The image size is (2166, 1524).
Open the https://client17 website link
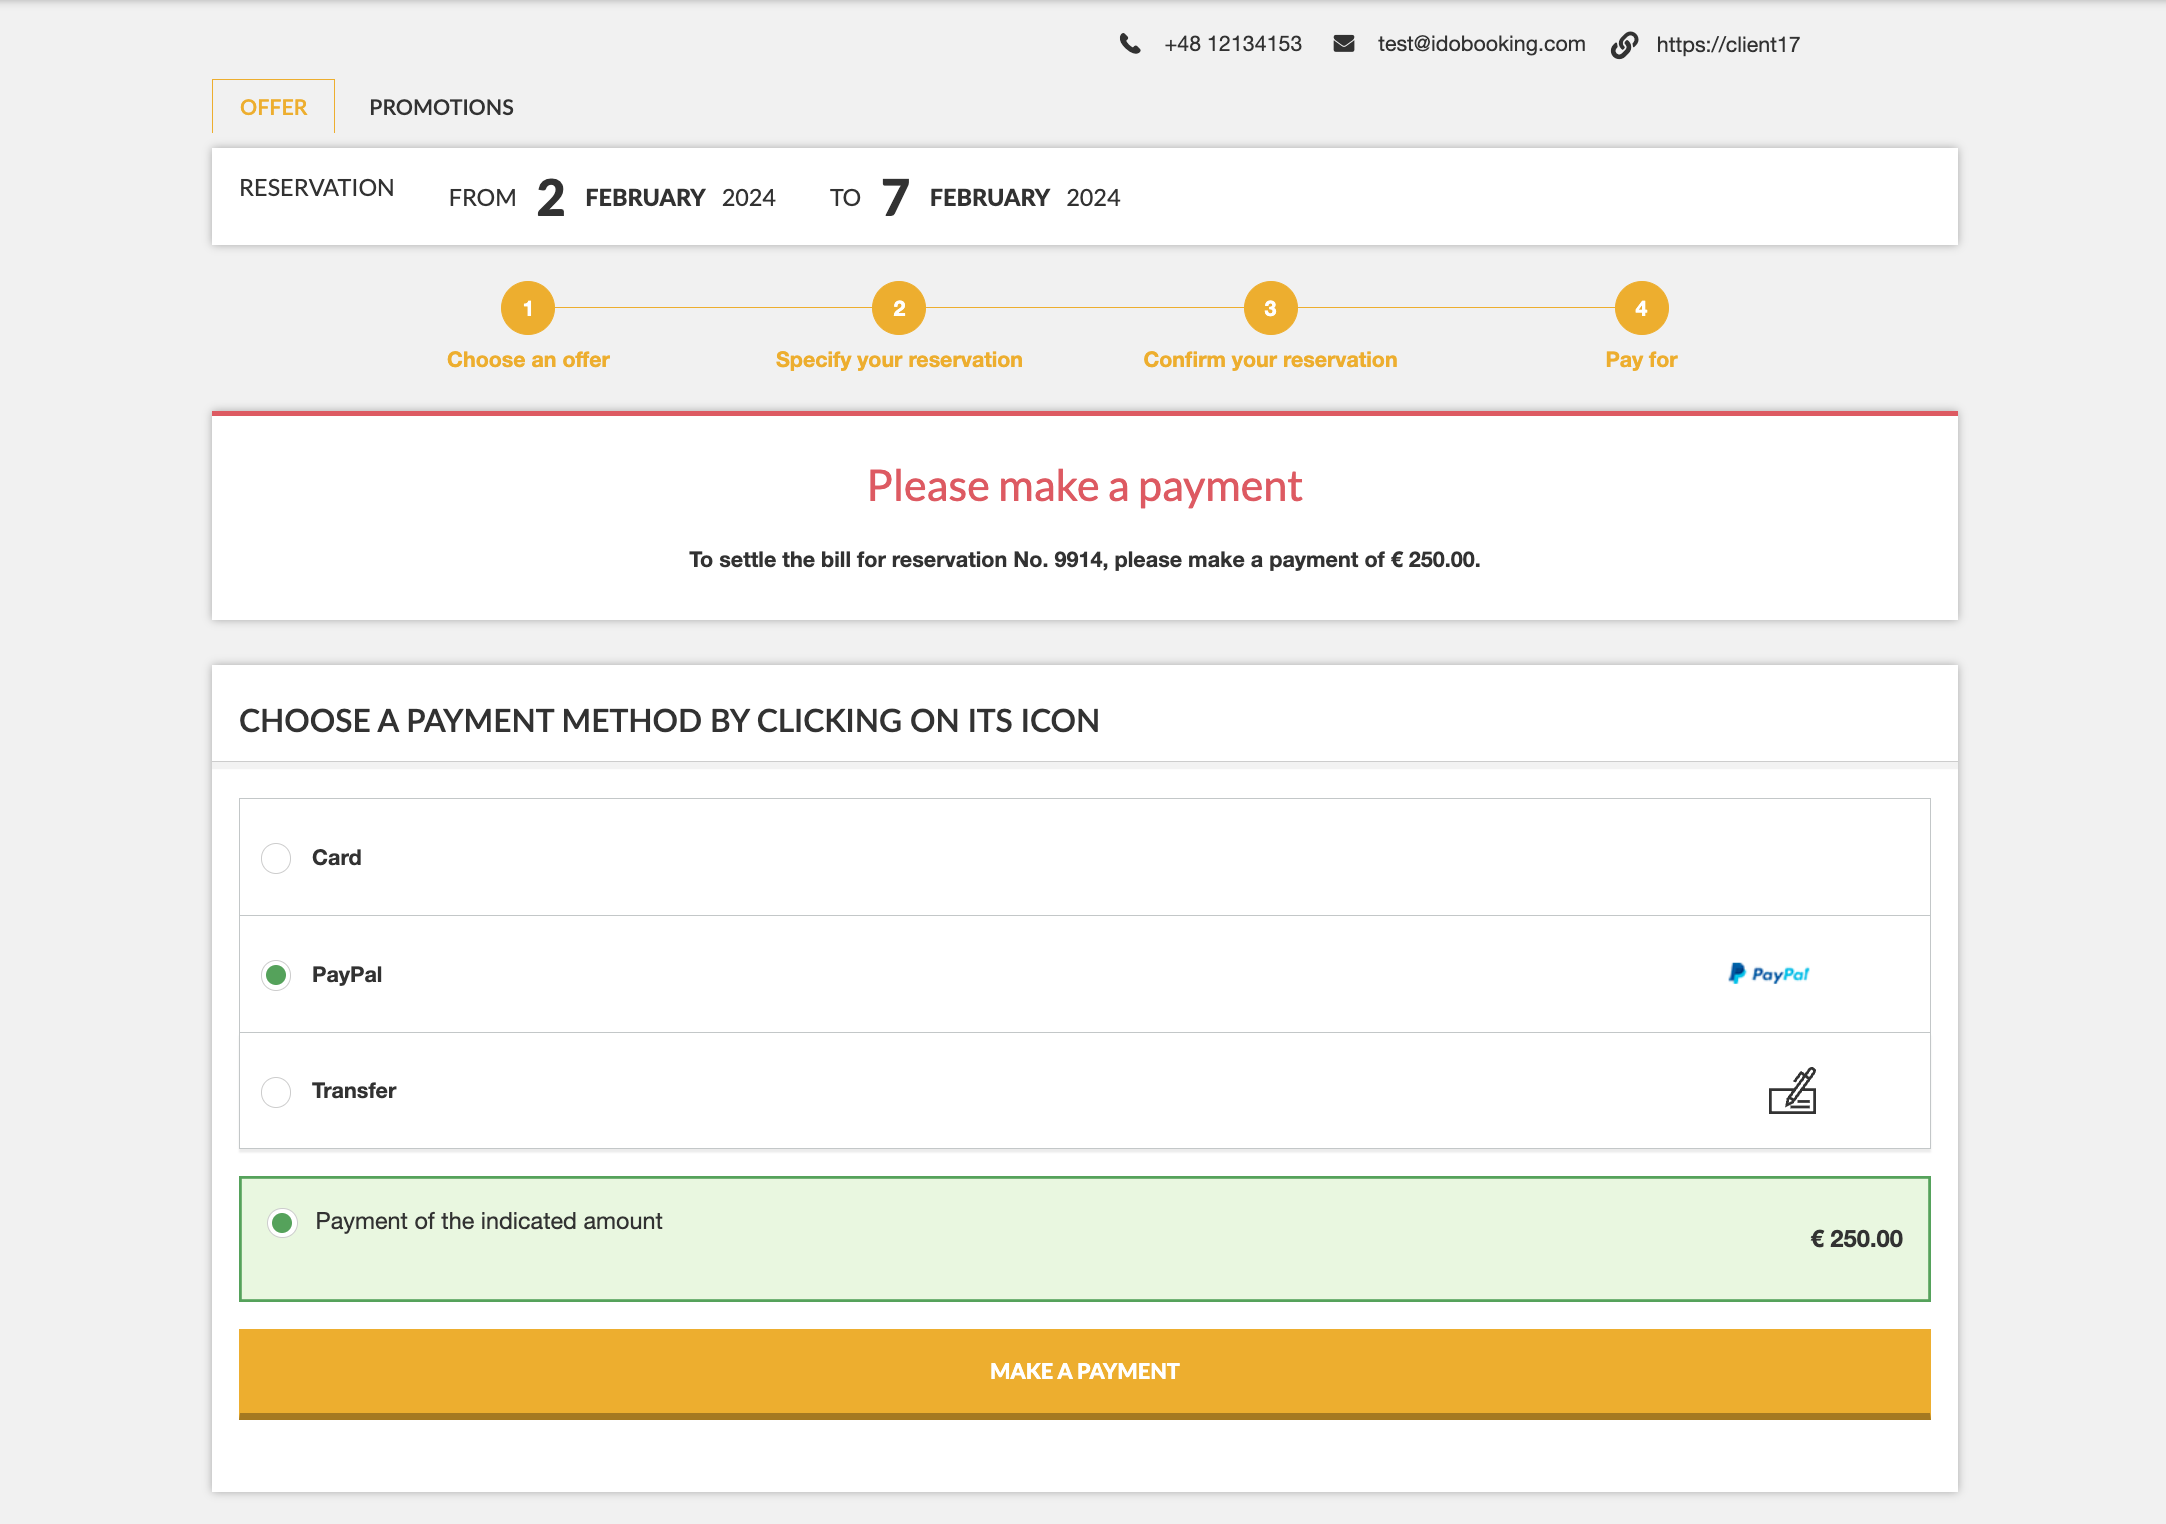(x=1727, y=44)
